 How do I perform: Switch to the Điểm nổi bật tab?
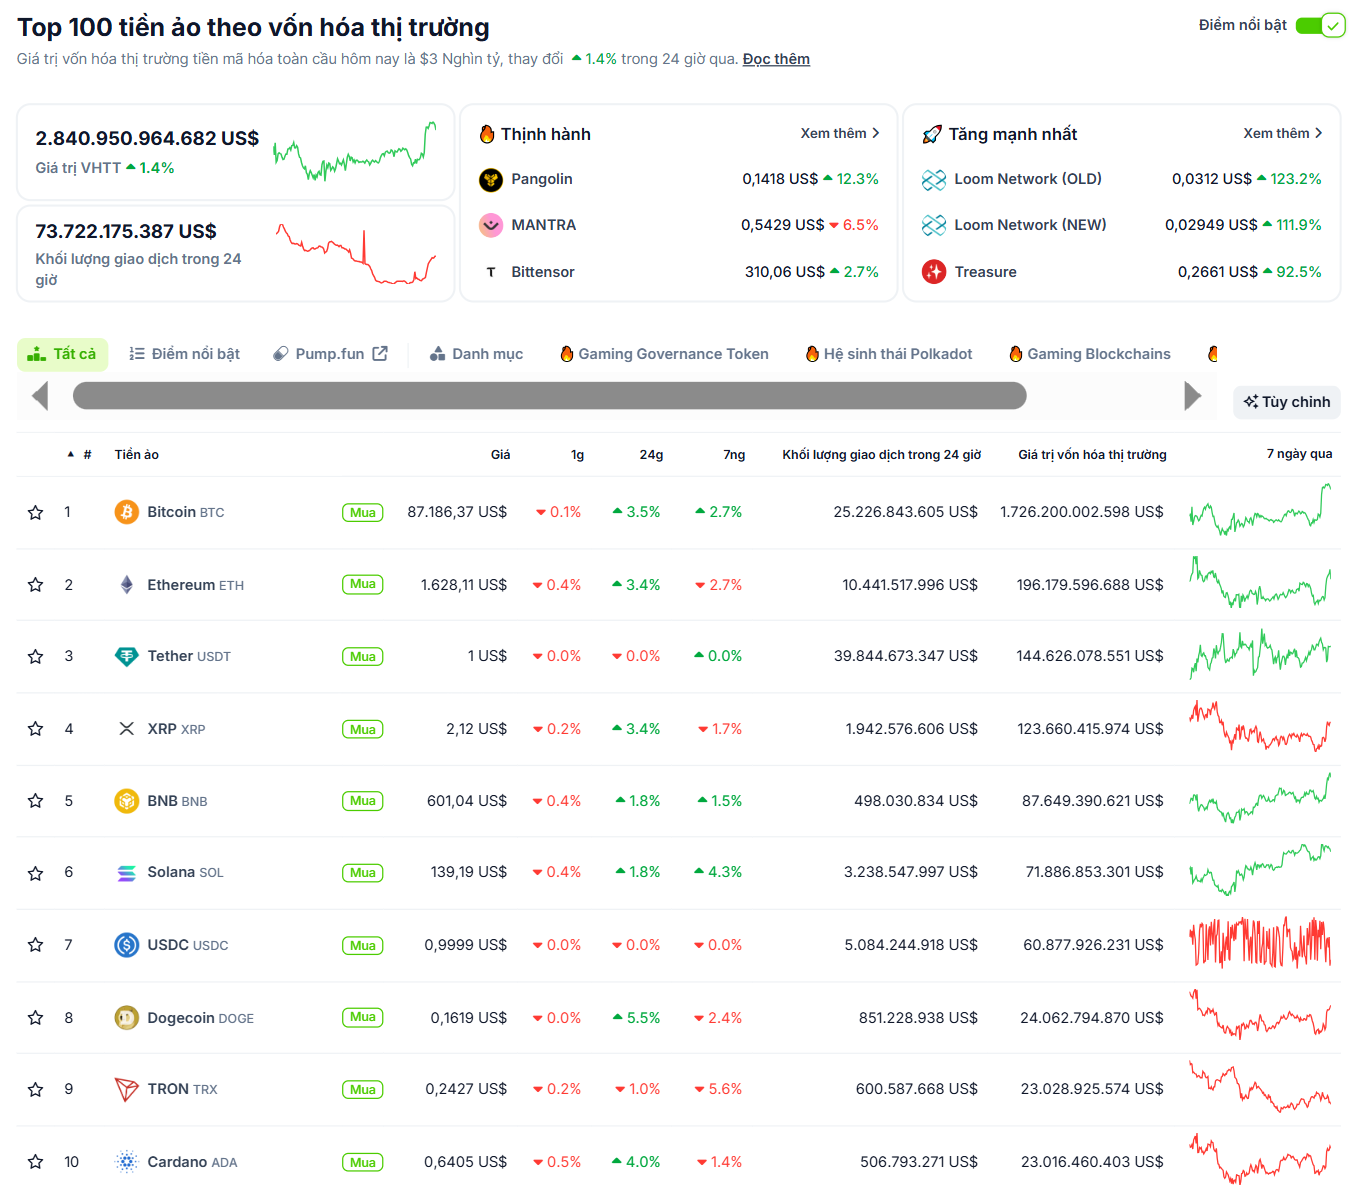pyautogui.click(x=185, y=354)
